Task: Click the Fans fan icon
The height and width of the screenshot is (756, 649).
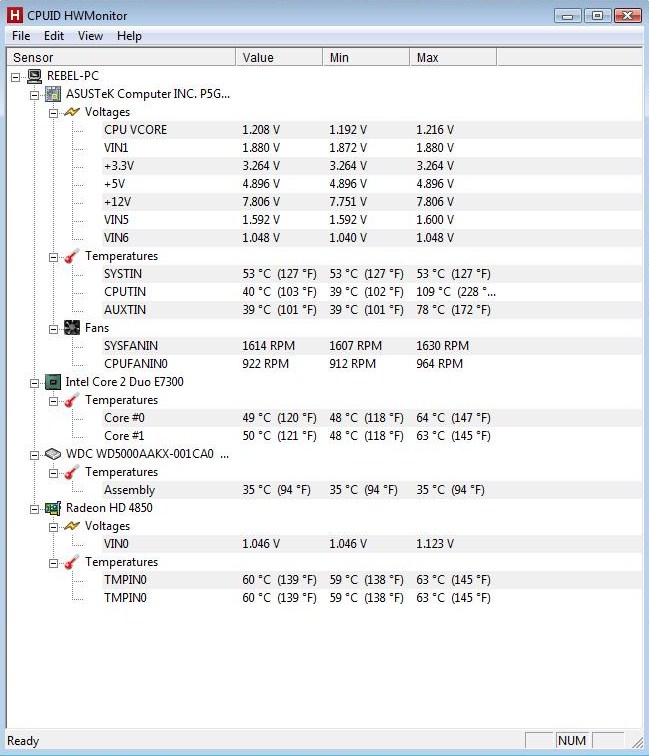Action: coord(72,328)
